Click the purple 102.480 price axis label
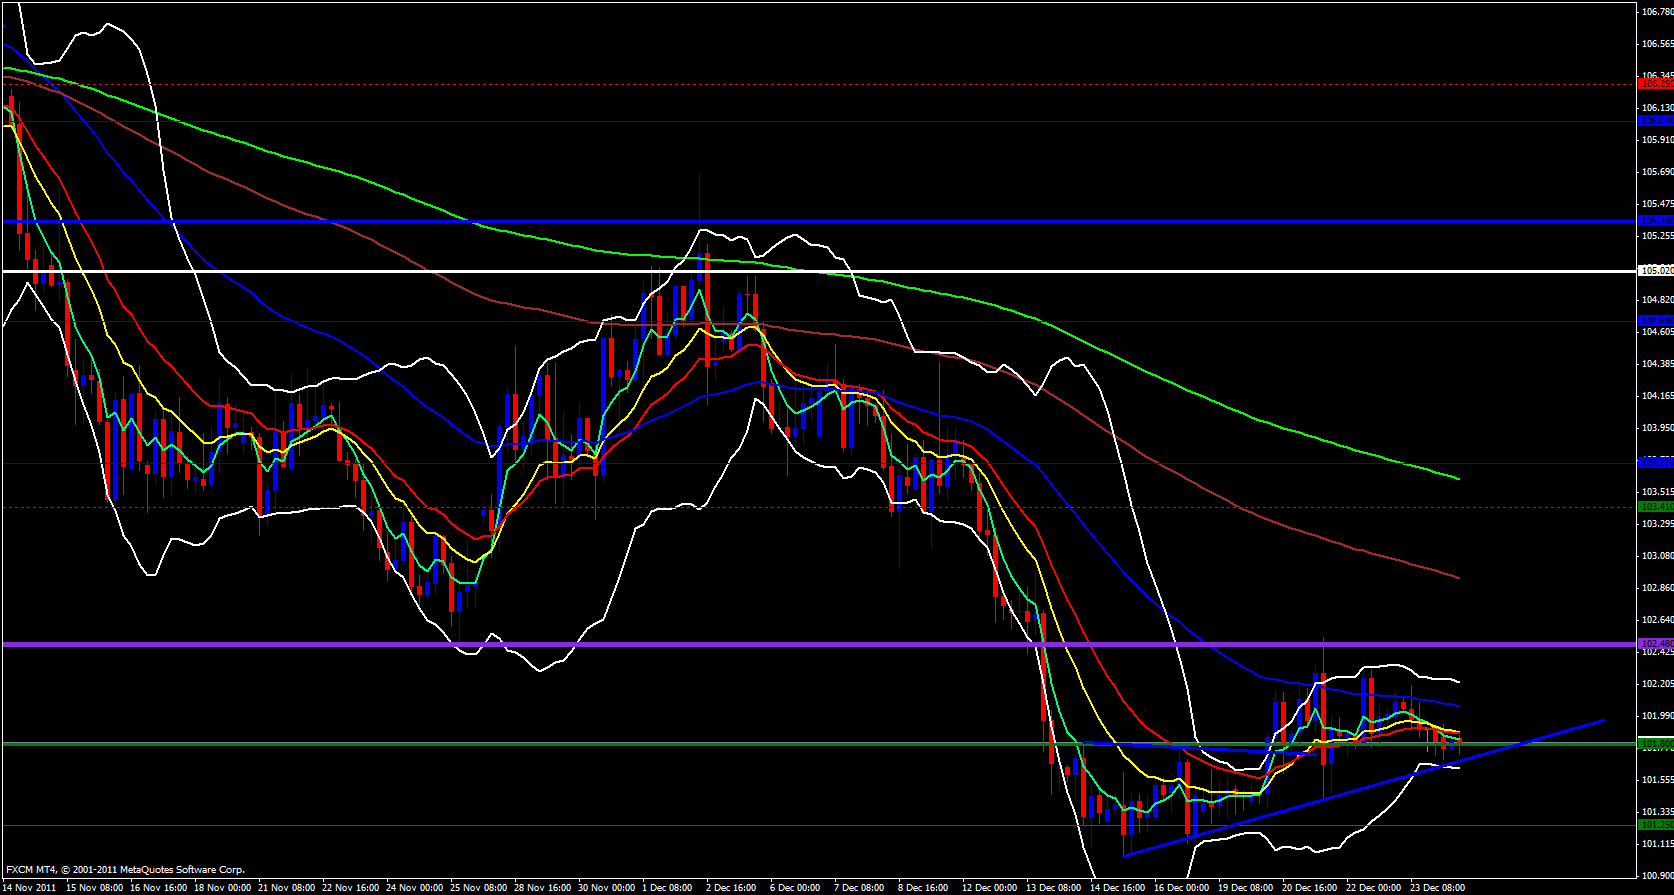This screenshot has width=1674, height=895. [x=1656, y=643]
